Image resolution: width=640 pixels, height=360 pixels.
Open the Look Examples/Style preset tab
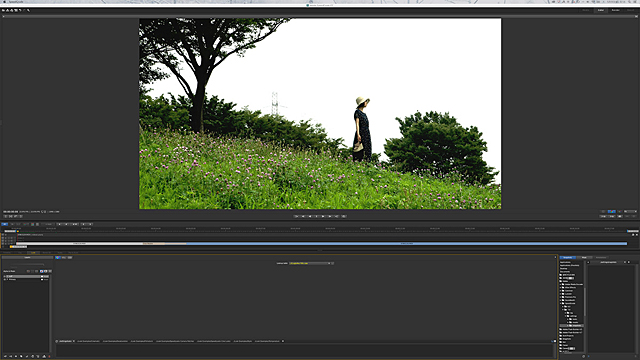[242, 341]
